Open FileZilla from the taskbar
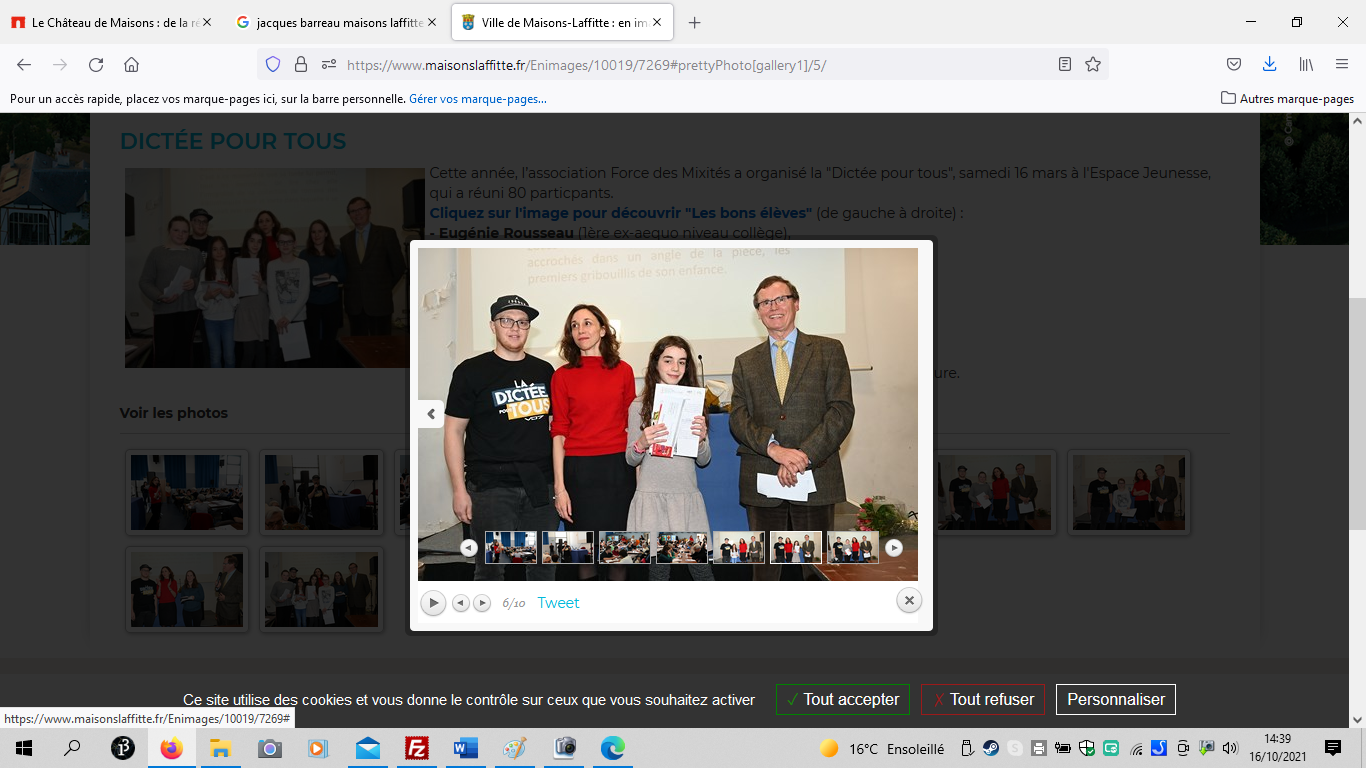This screenshot has width=1366, height=768. click(417, 748)
